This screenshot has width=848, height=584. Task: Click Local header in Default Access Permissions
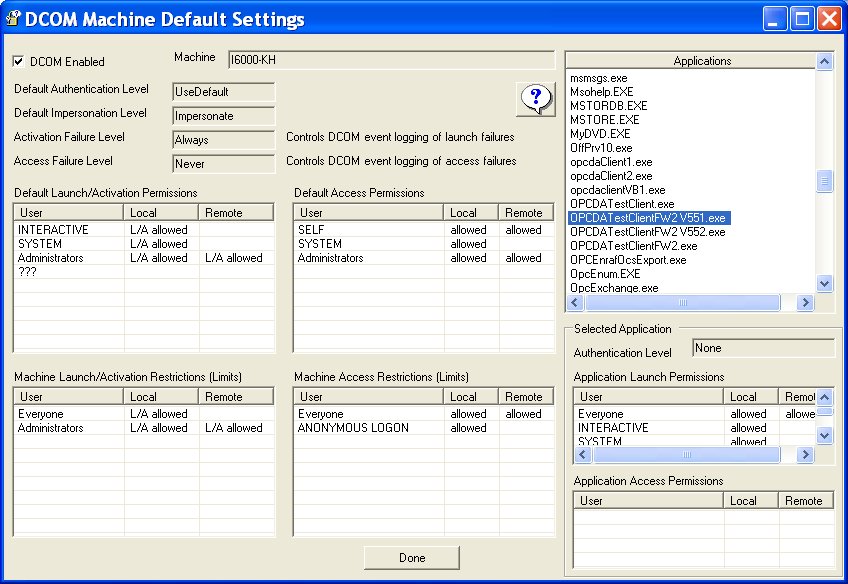tap(470, 213)
